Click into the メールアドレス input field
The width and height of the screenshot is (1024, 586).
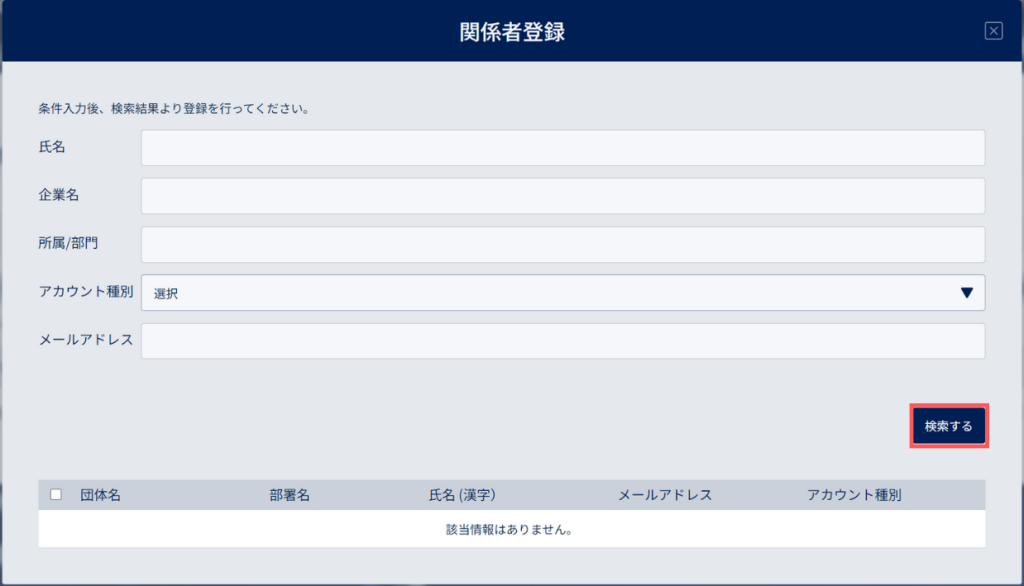click(x=563, y=341)
